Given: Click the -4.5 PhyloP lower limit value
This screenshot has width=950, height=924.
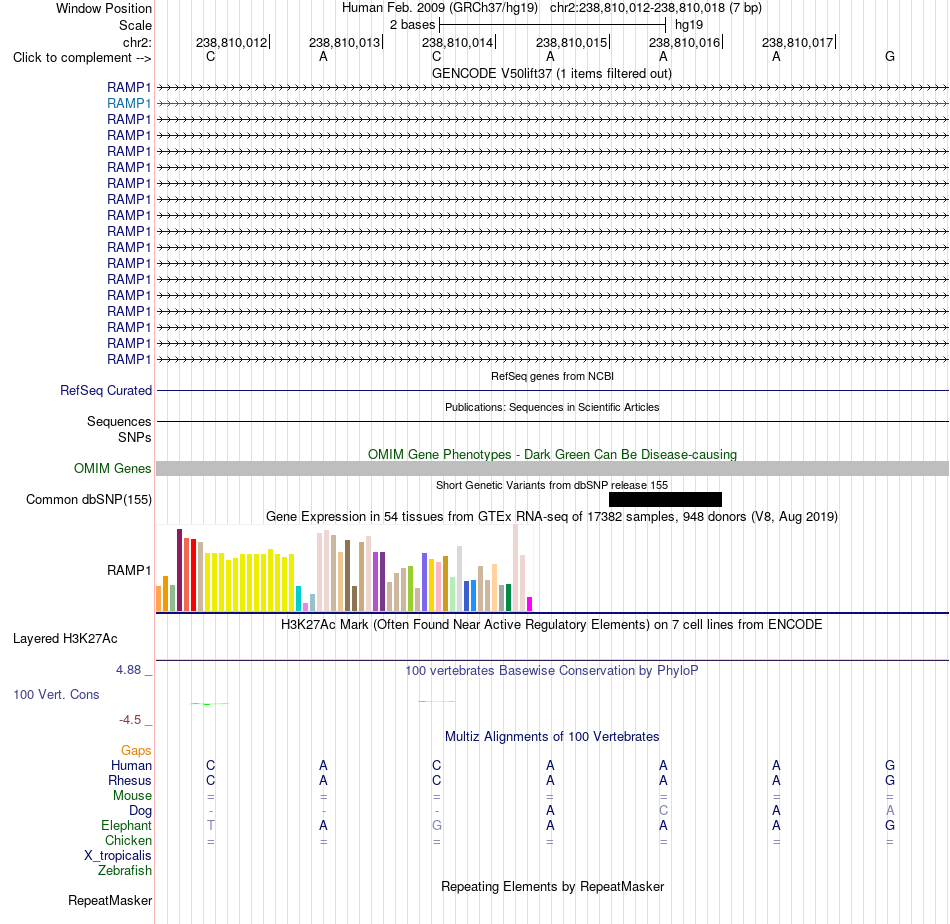Looking at the screenshot, I should [130, 720].
